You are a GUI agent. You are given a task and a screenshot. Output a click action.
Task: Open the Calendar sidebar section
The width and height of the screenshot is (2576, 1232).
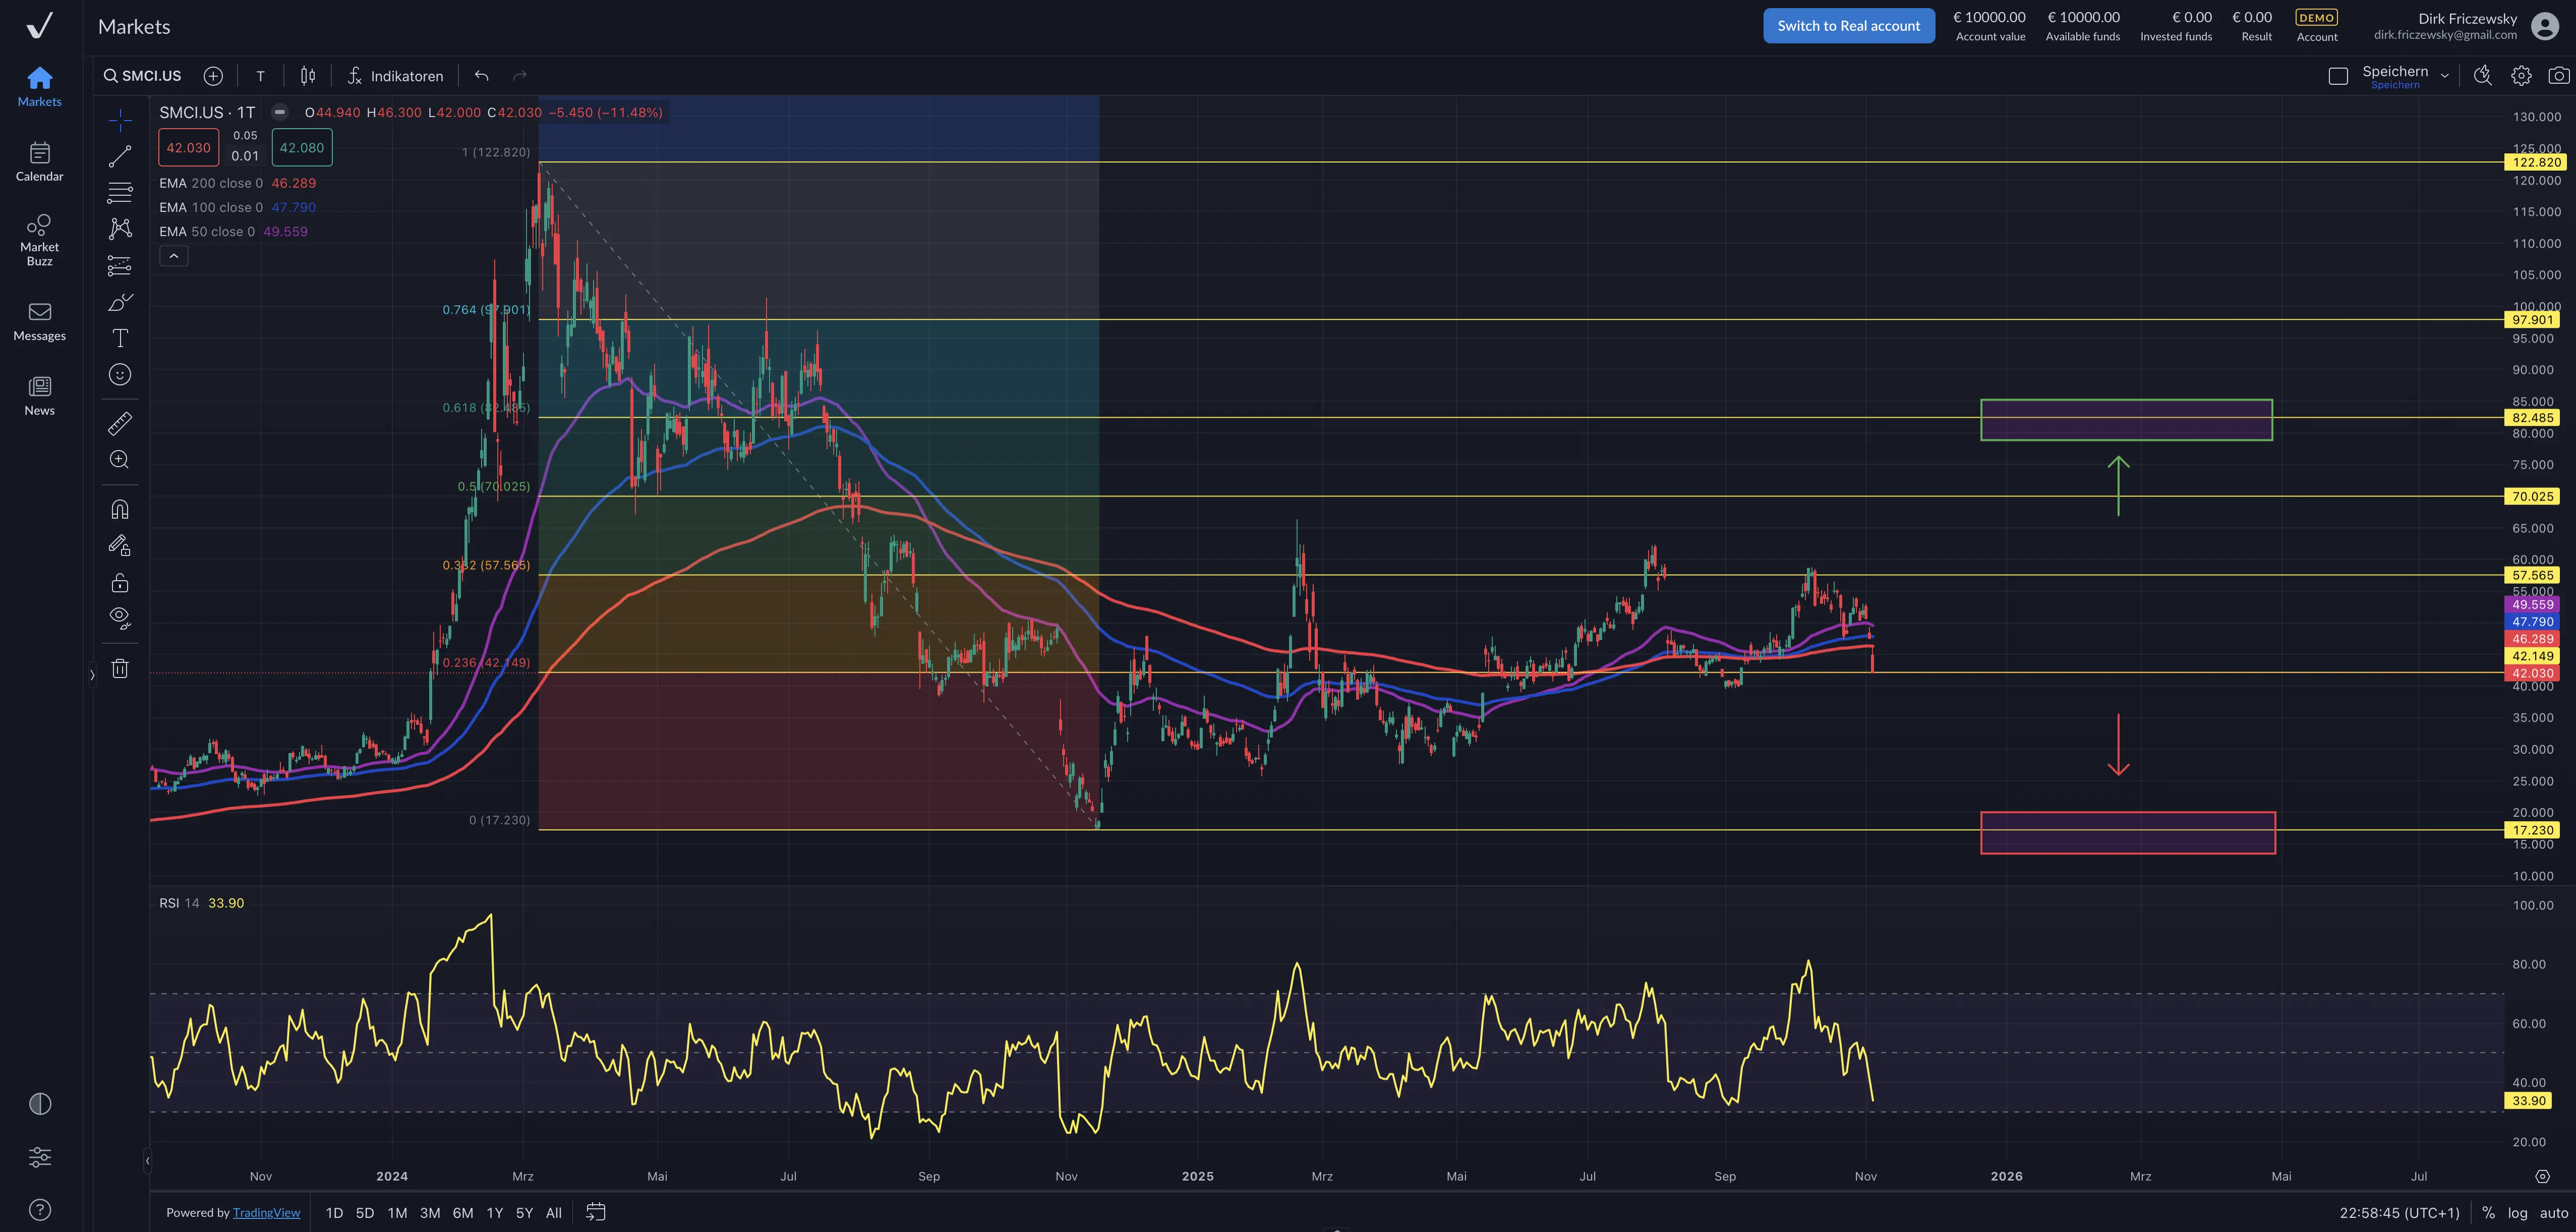pyautogui.click(x=39, y=161)
